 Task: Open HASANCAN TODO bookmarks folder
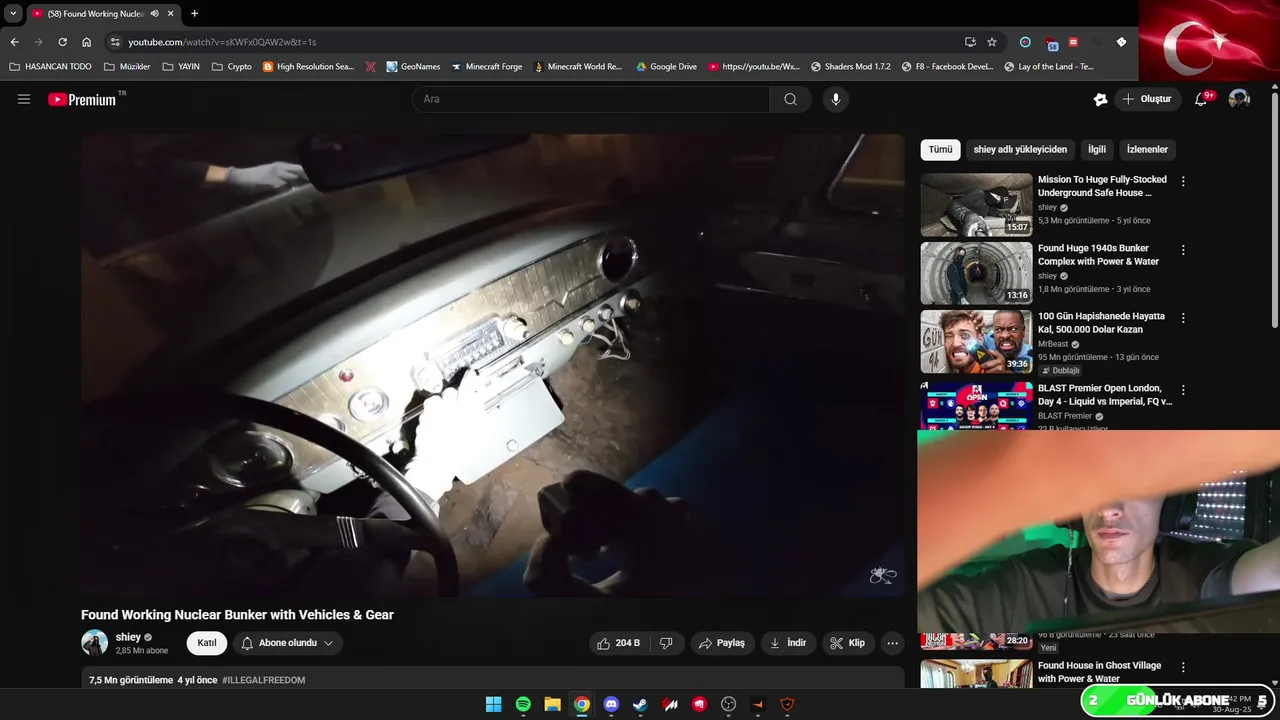pyautogui.click(x=50, y=67)
